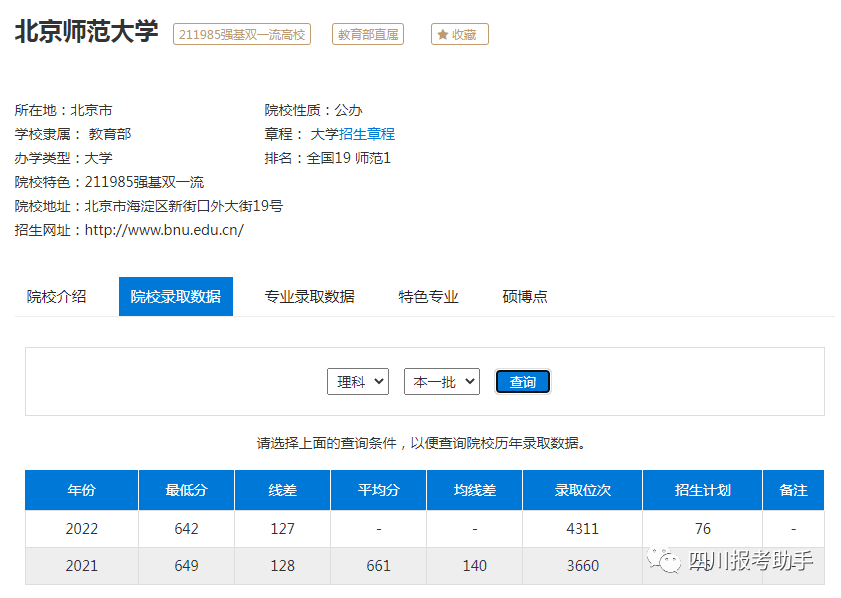Click the 127 line difference cell
Viewport: 841px width, 598px height.
283,529
